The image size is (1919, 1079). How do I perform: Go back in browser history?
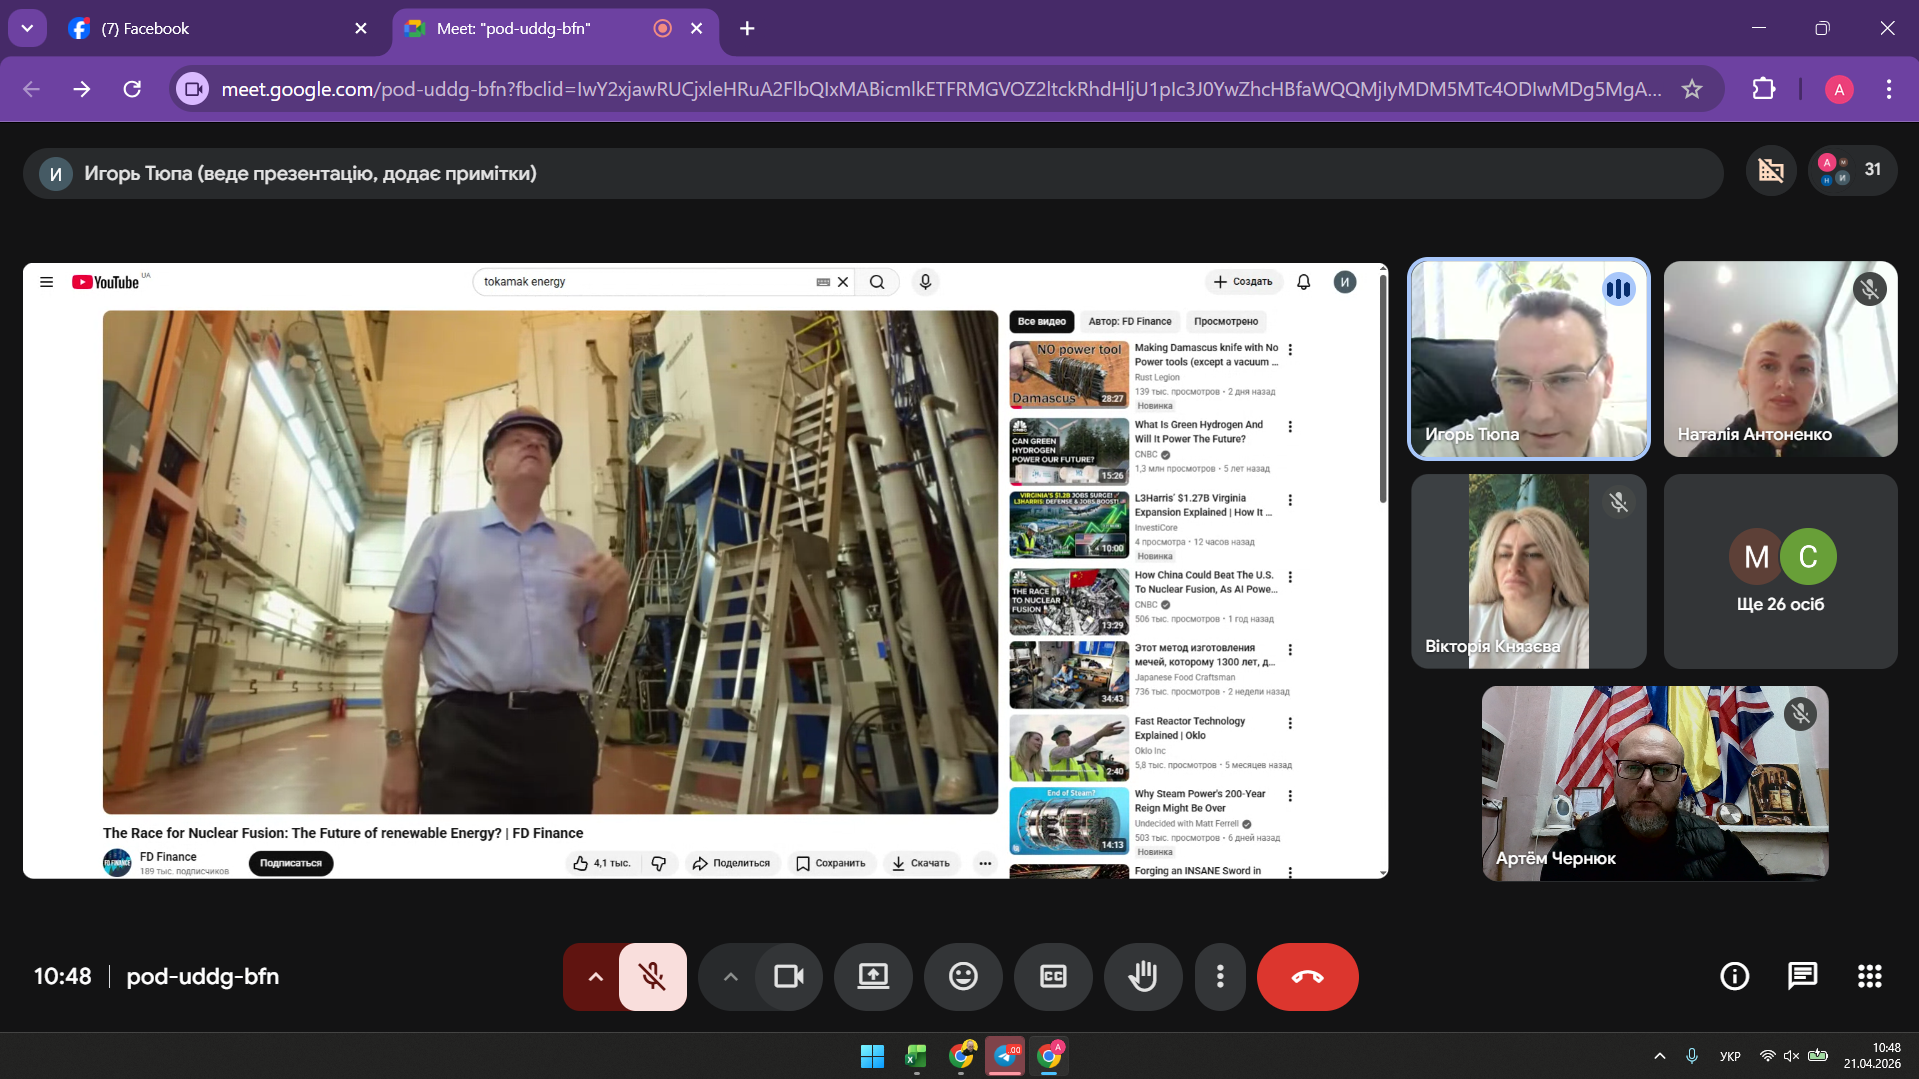(32, 89)
